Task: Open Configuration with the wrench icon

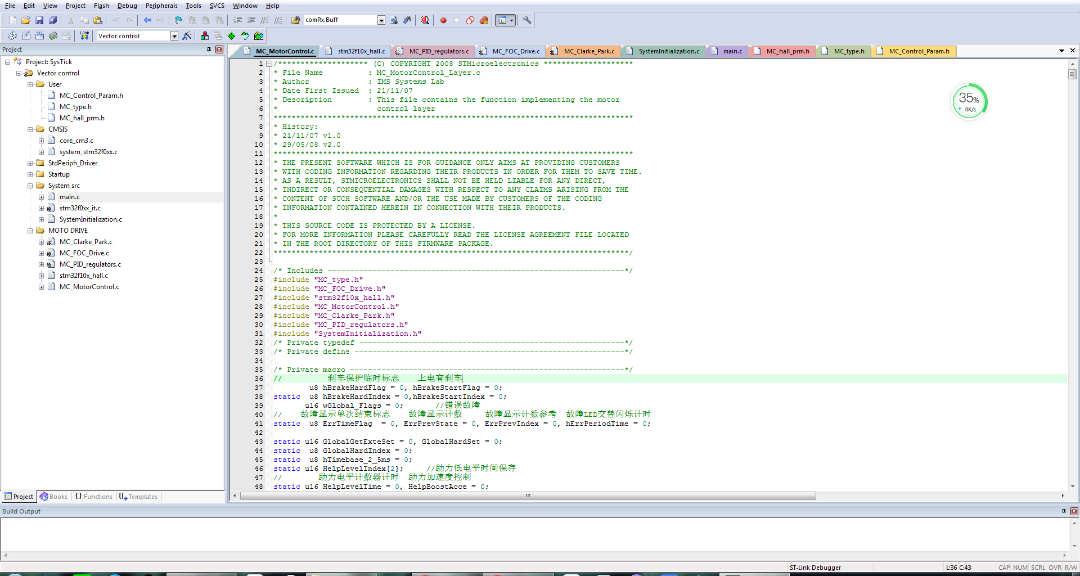Action: tap(527, 20)
